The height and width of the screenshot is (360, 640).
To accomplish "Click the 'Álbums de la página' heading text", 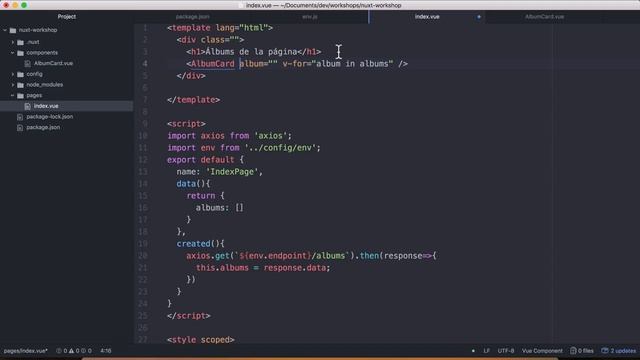I will (251, 52).
